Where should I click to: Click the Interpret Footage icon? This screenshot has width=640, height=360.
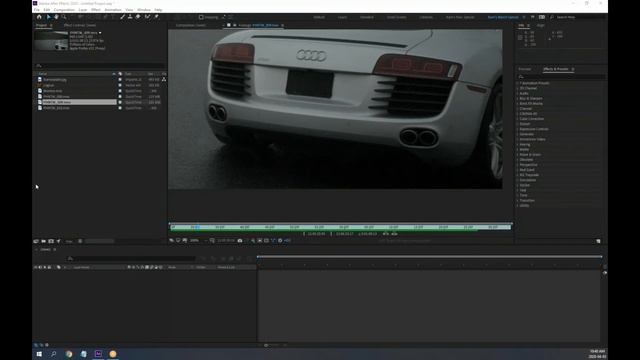pyautogui.click(x=36, y=241)
